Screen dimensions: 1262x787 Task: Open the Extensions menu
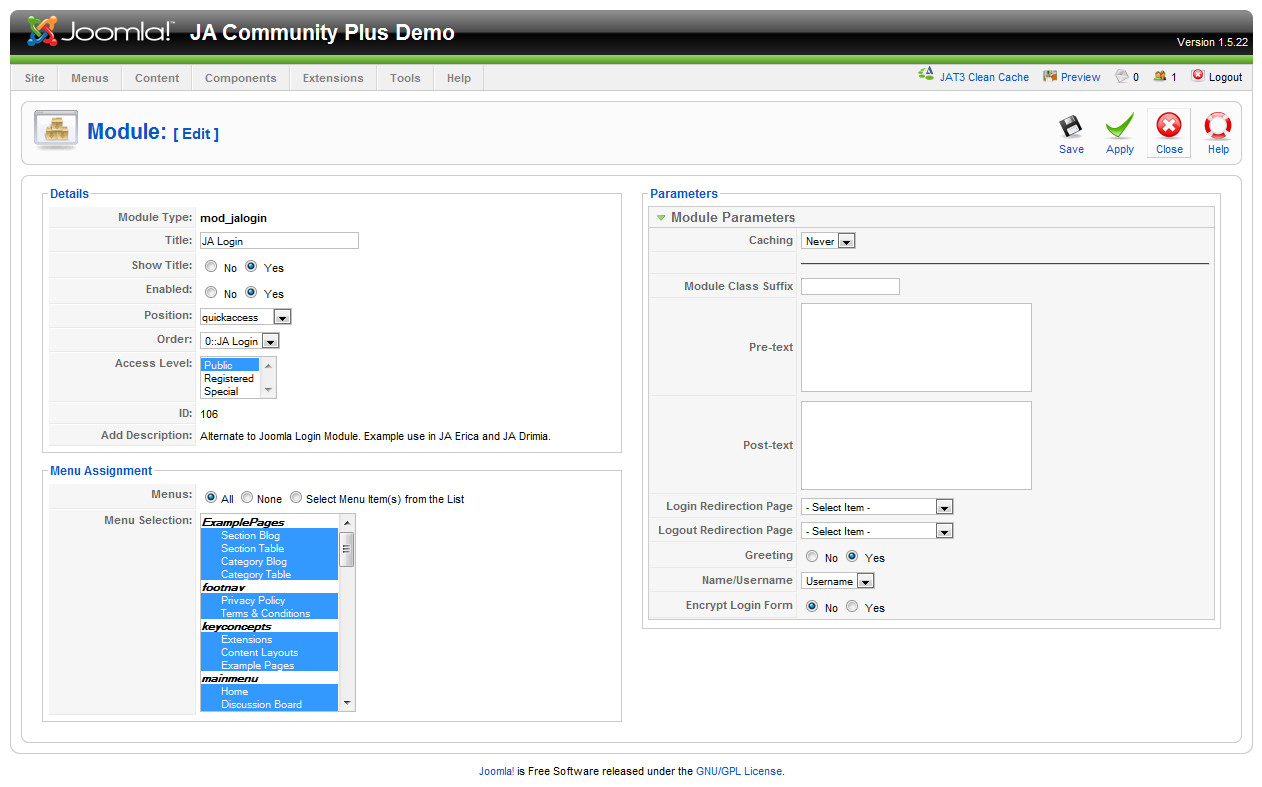tap(333, 78)
